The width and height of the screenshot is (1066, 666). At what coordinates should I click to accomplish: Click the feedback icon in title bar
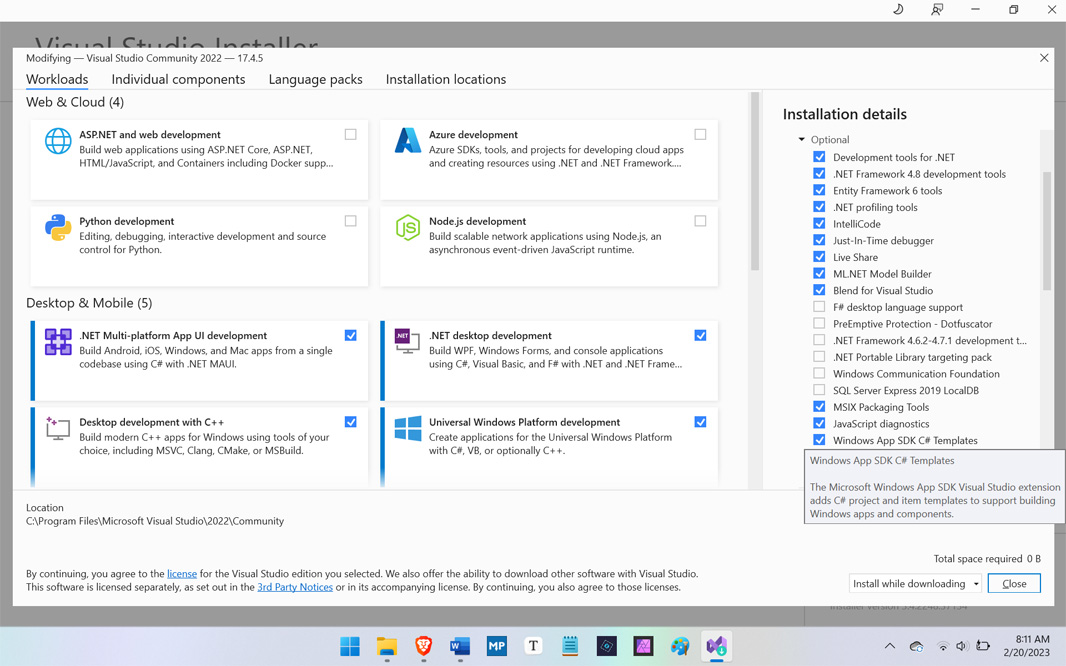937,10
